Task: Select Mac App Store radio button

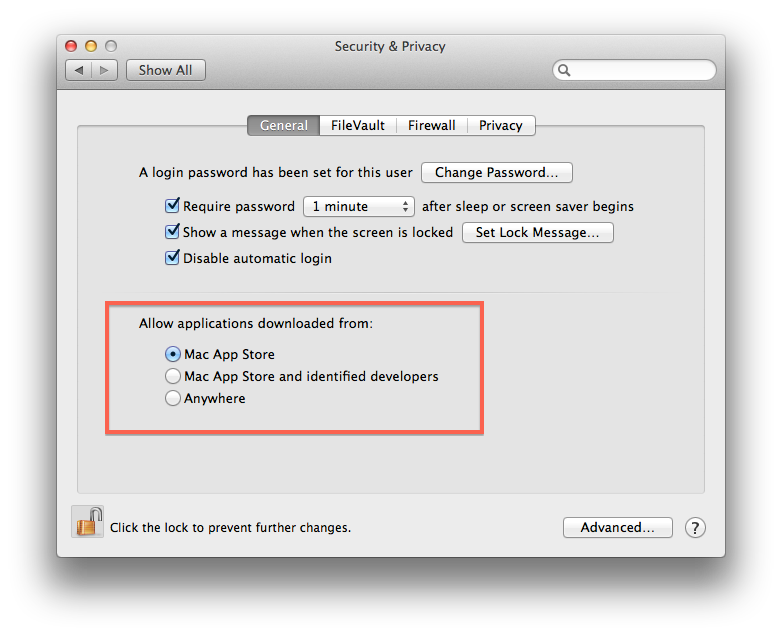Action: tap(173, 354)
